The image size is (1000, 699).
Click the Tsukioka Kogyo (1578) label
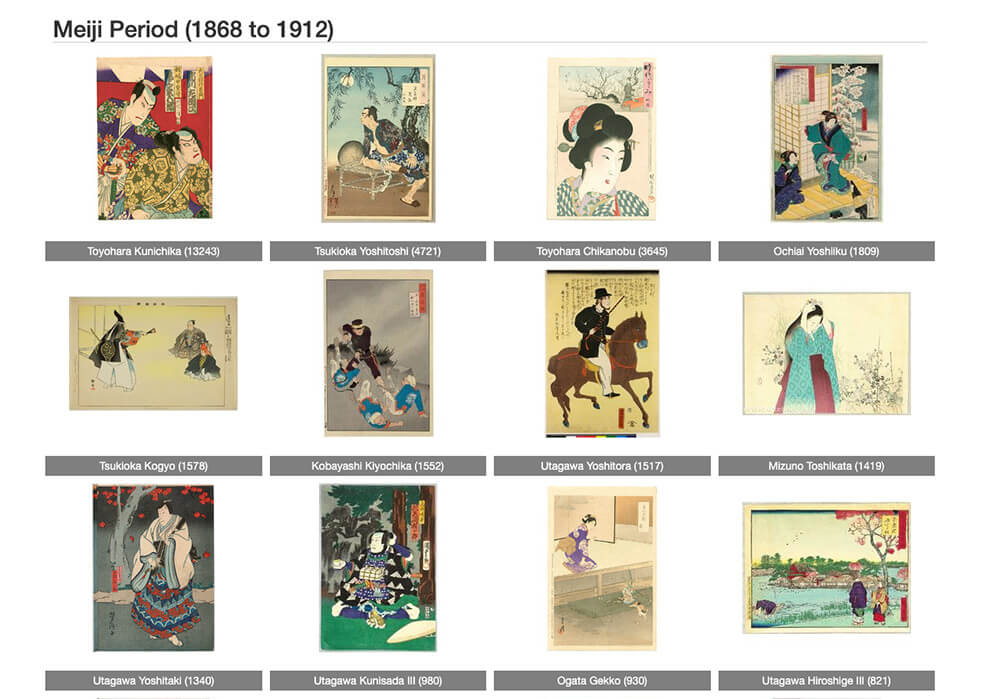(154, 466)
